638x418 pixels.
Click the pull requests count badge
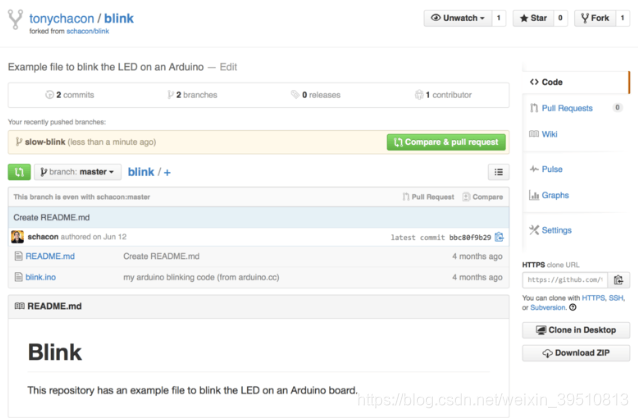click(x=618, y=108)
